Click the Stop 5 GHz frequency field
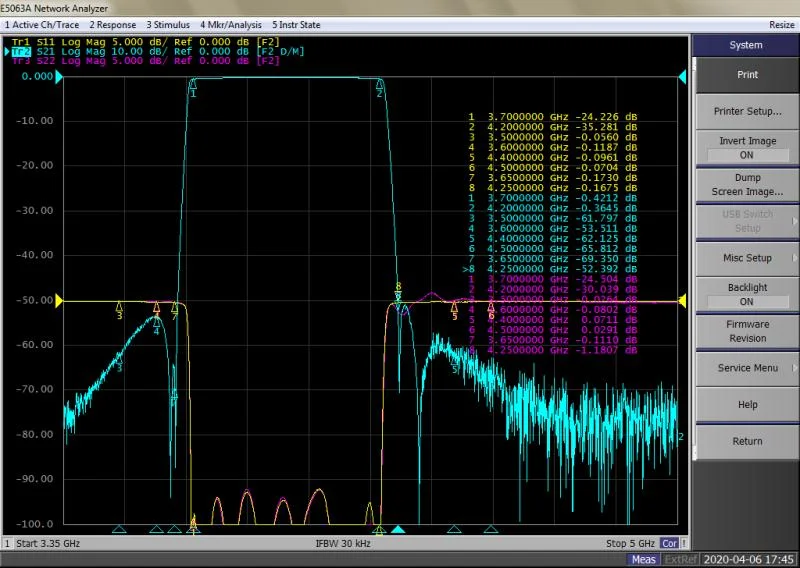 pyautogui.click(x=630, y=543)
